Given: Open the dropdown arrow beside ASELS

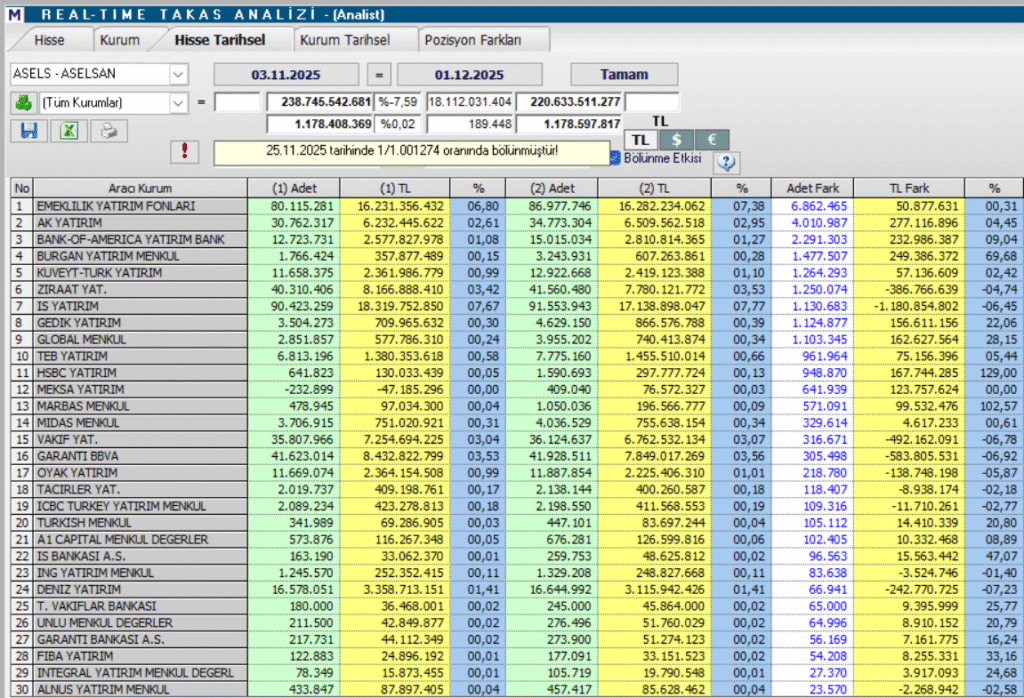Looking at the screenshot, I should click(178, 74).
